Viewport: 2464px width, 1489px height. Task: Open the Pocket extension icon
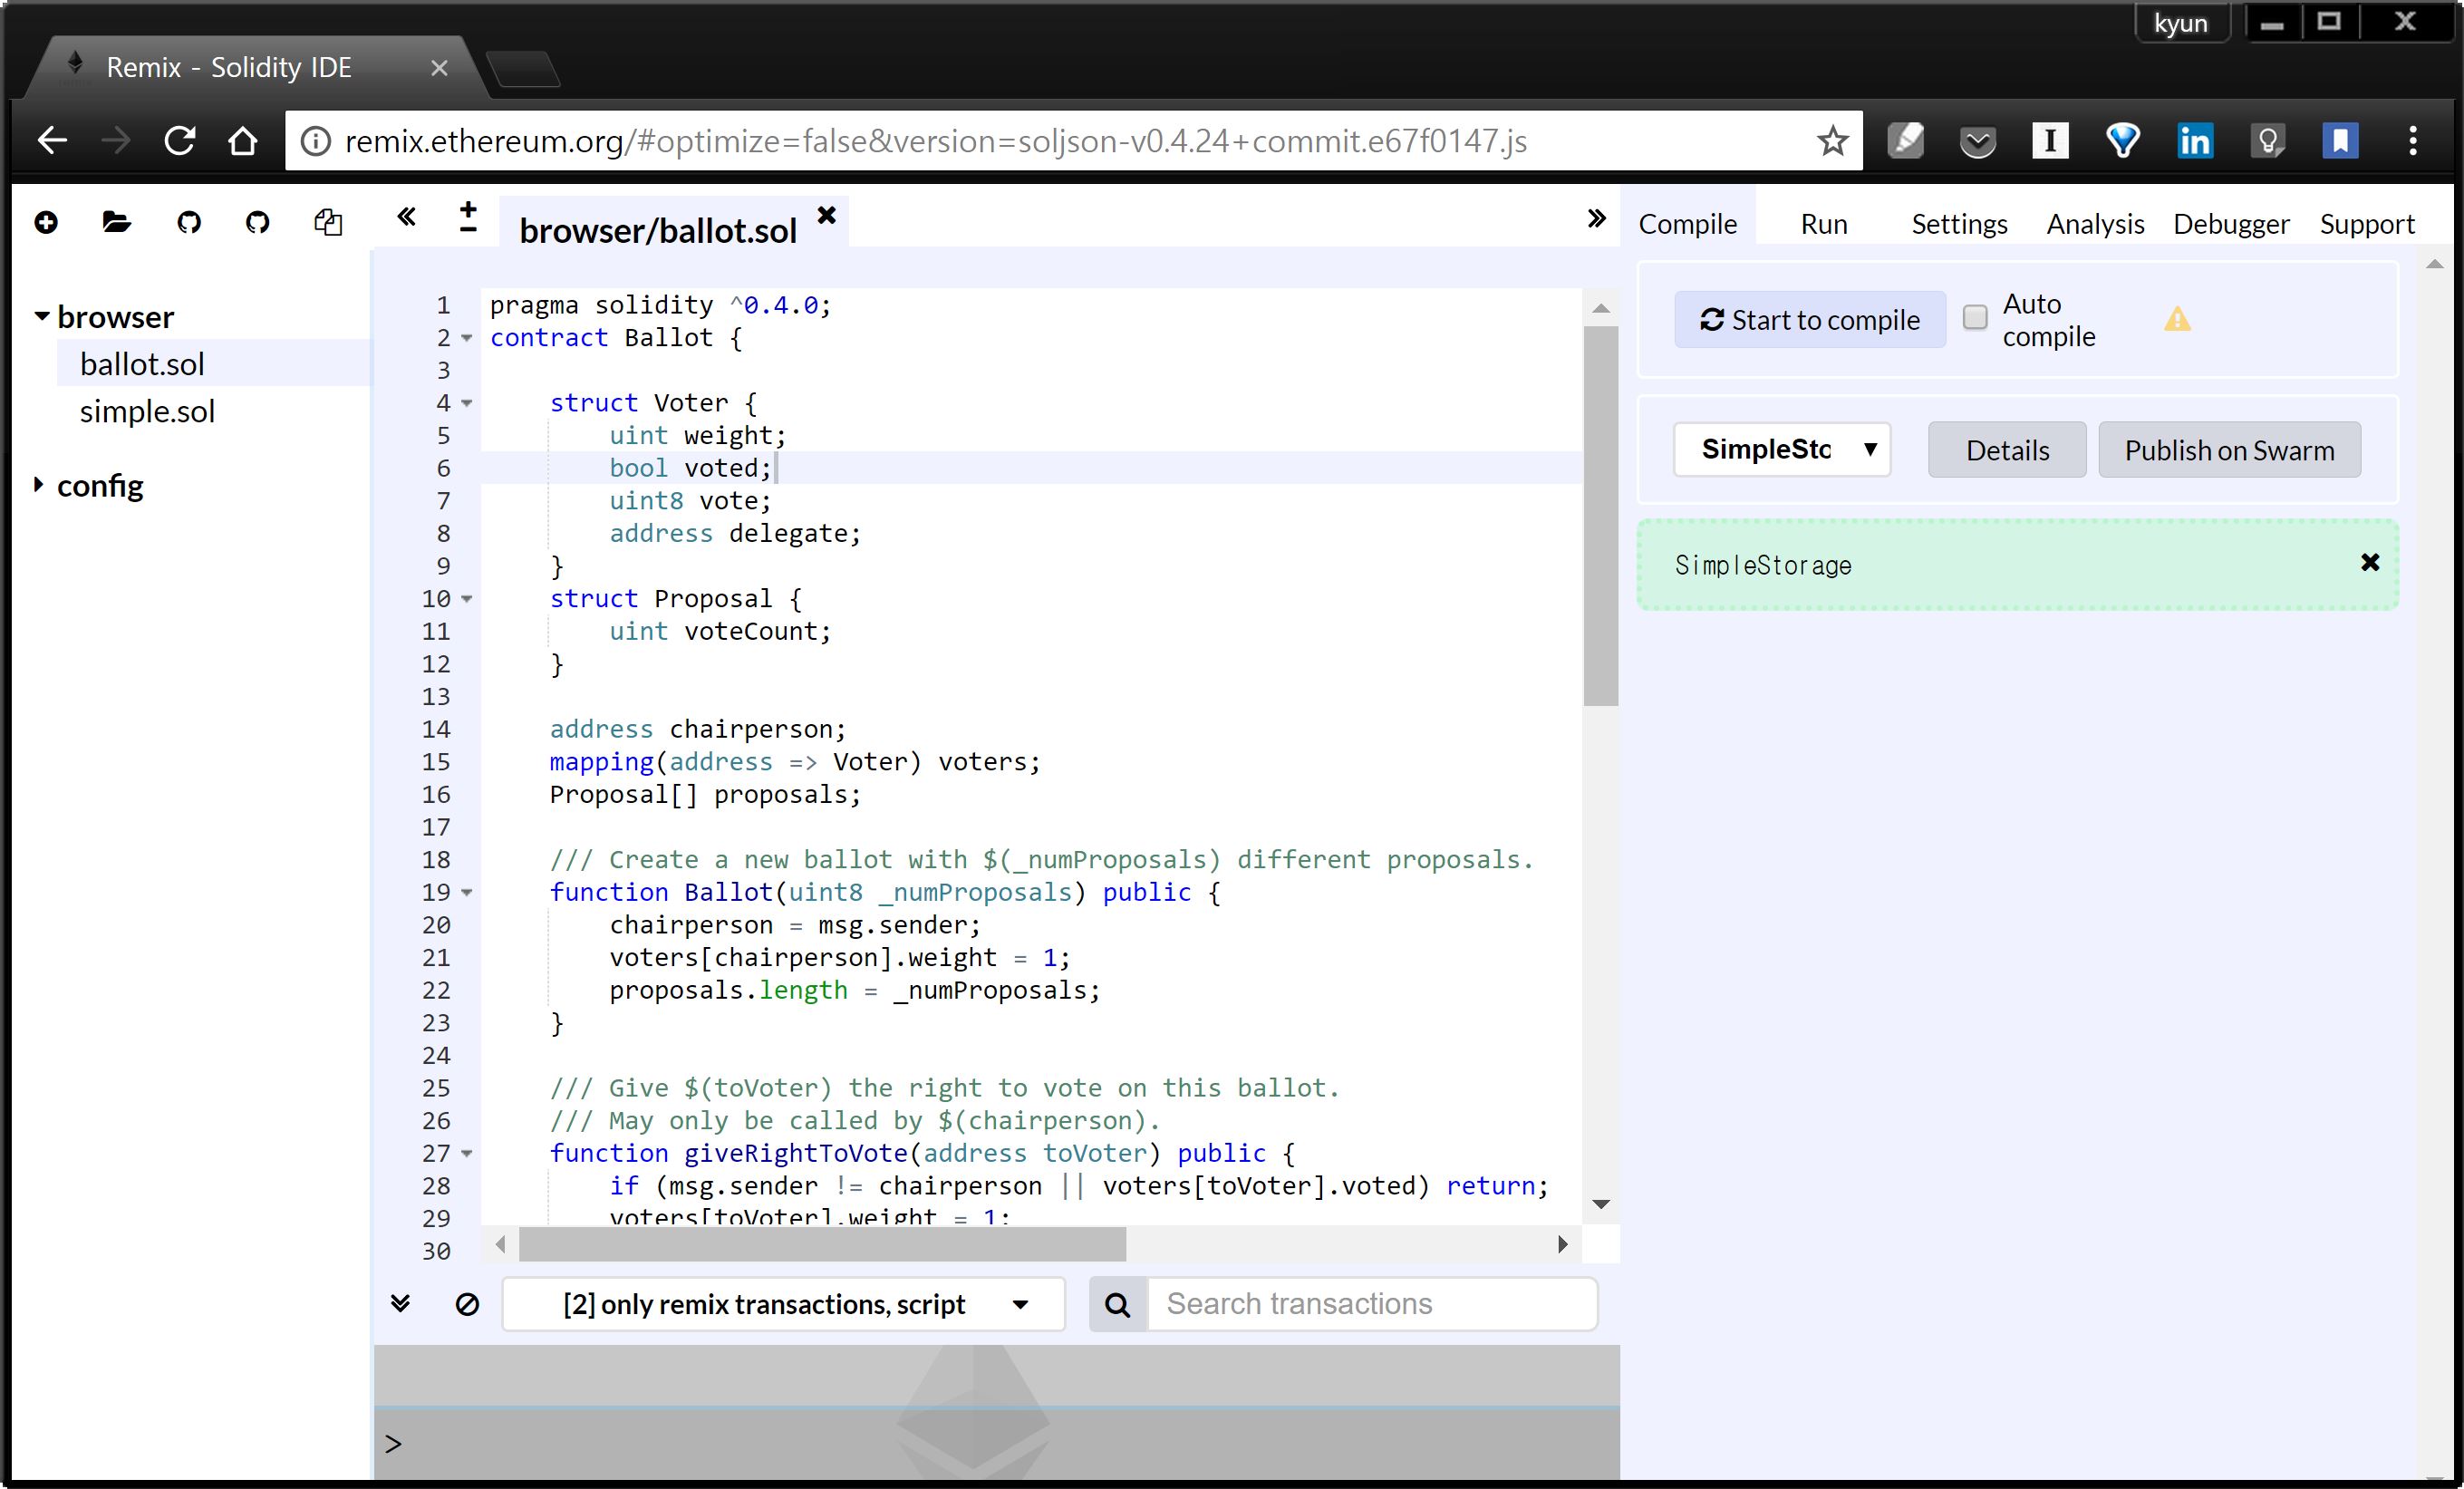click(1977, 142)
